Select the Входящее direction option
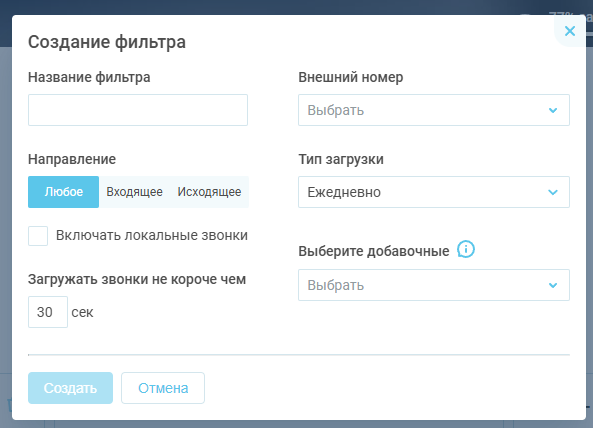The image size is (593, 428). [134, 192]
